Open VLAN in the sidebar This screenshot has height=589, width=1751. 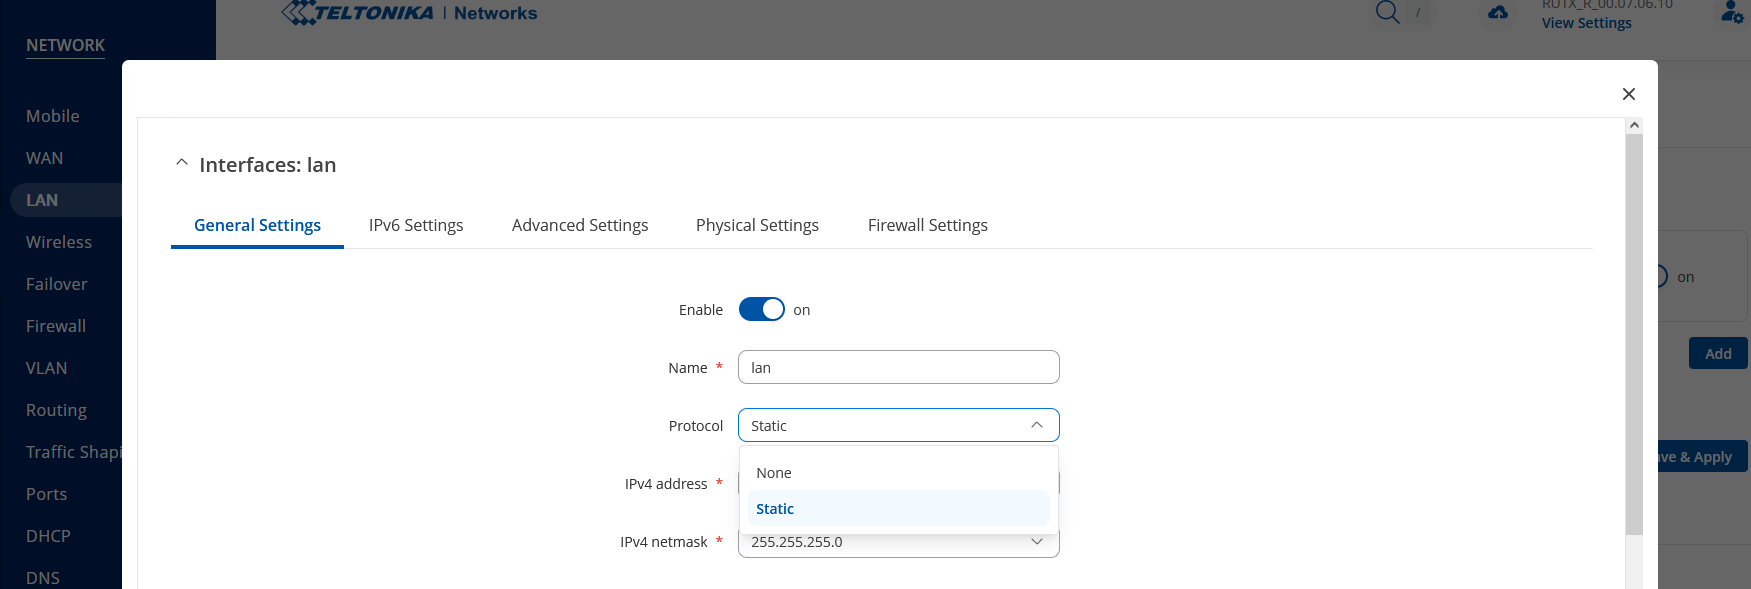47,368
